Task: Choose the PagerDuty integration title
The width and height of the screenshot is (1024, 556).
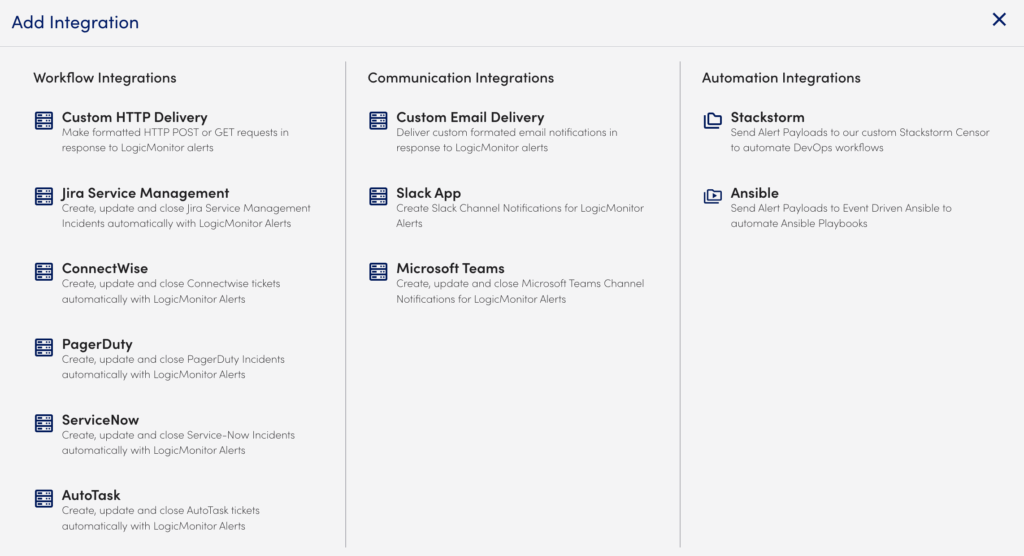Action: coord(97,344)
